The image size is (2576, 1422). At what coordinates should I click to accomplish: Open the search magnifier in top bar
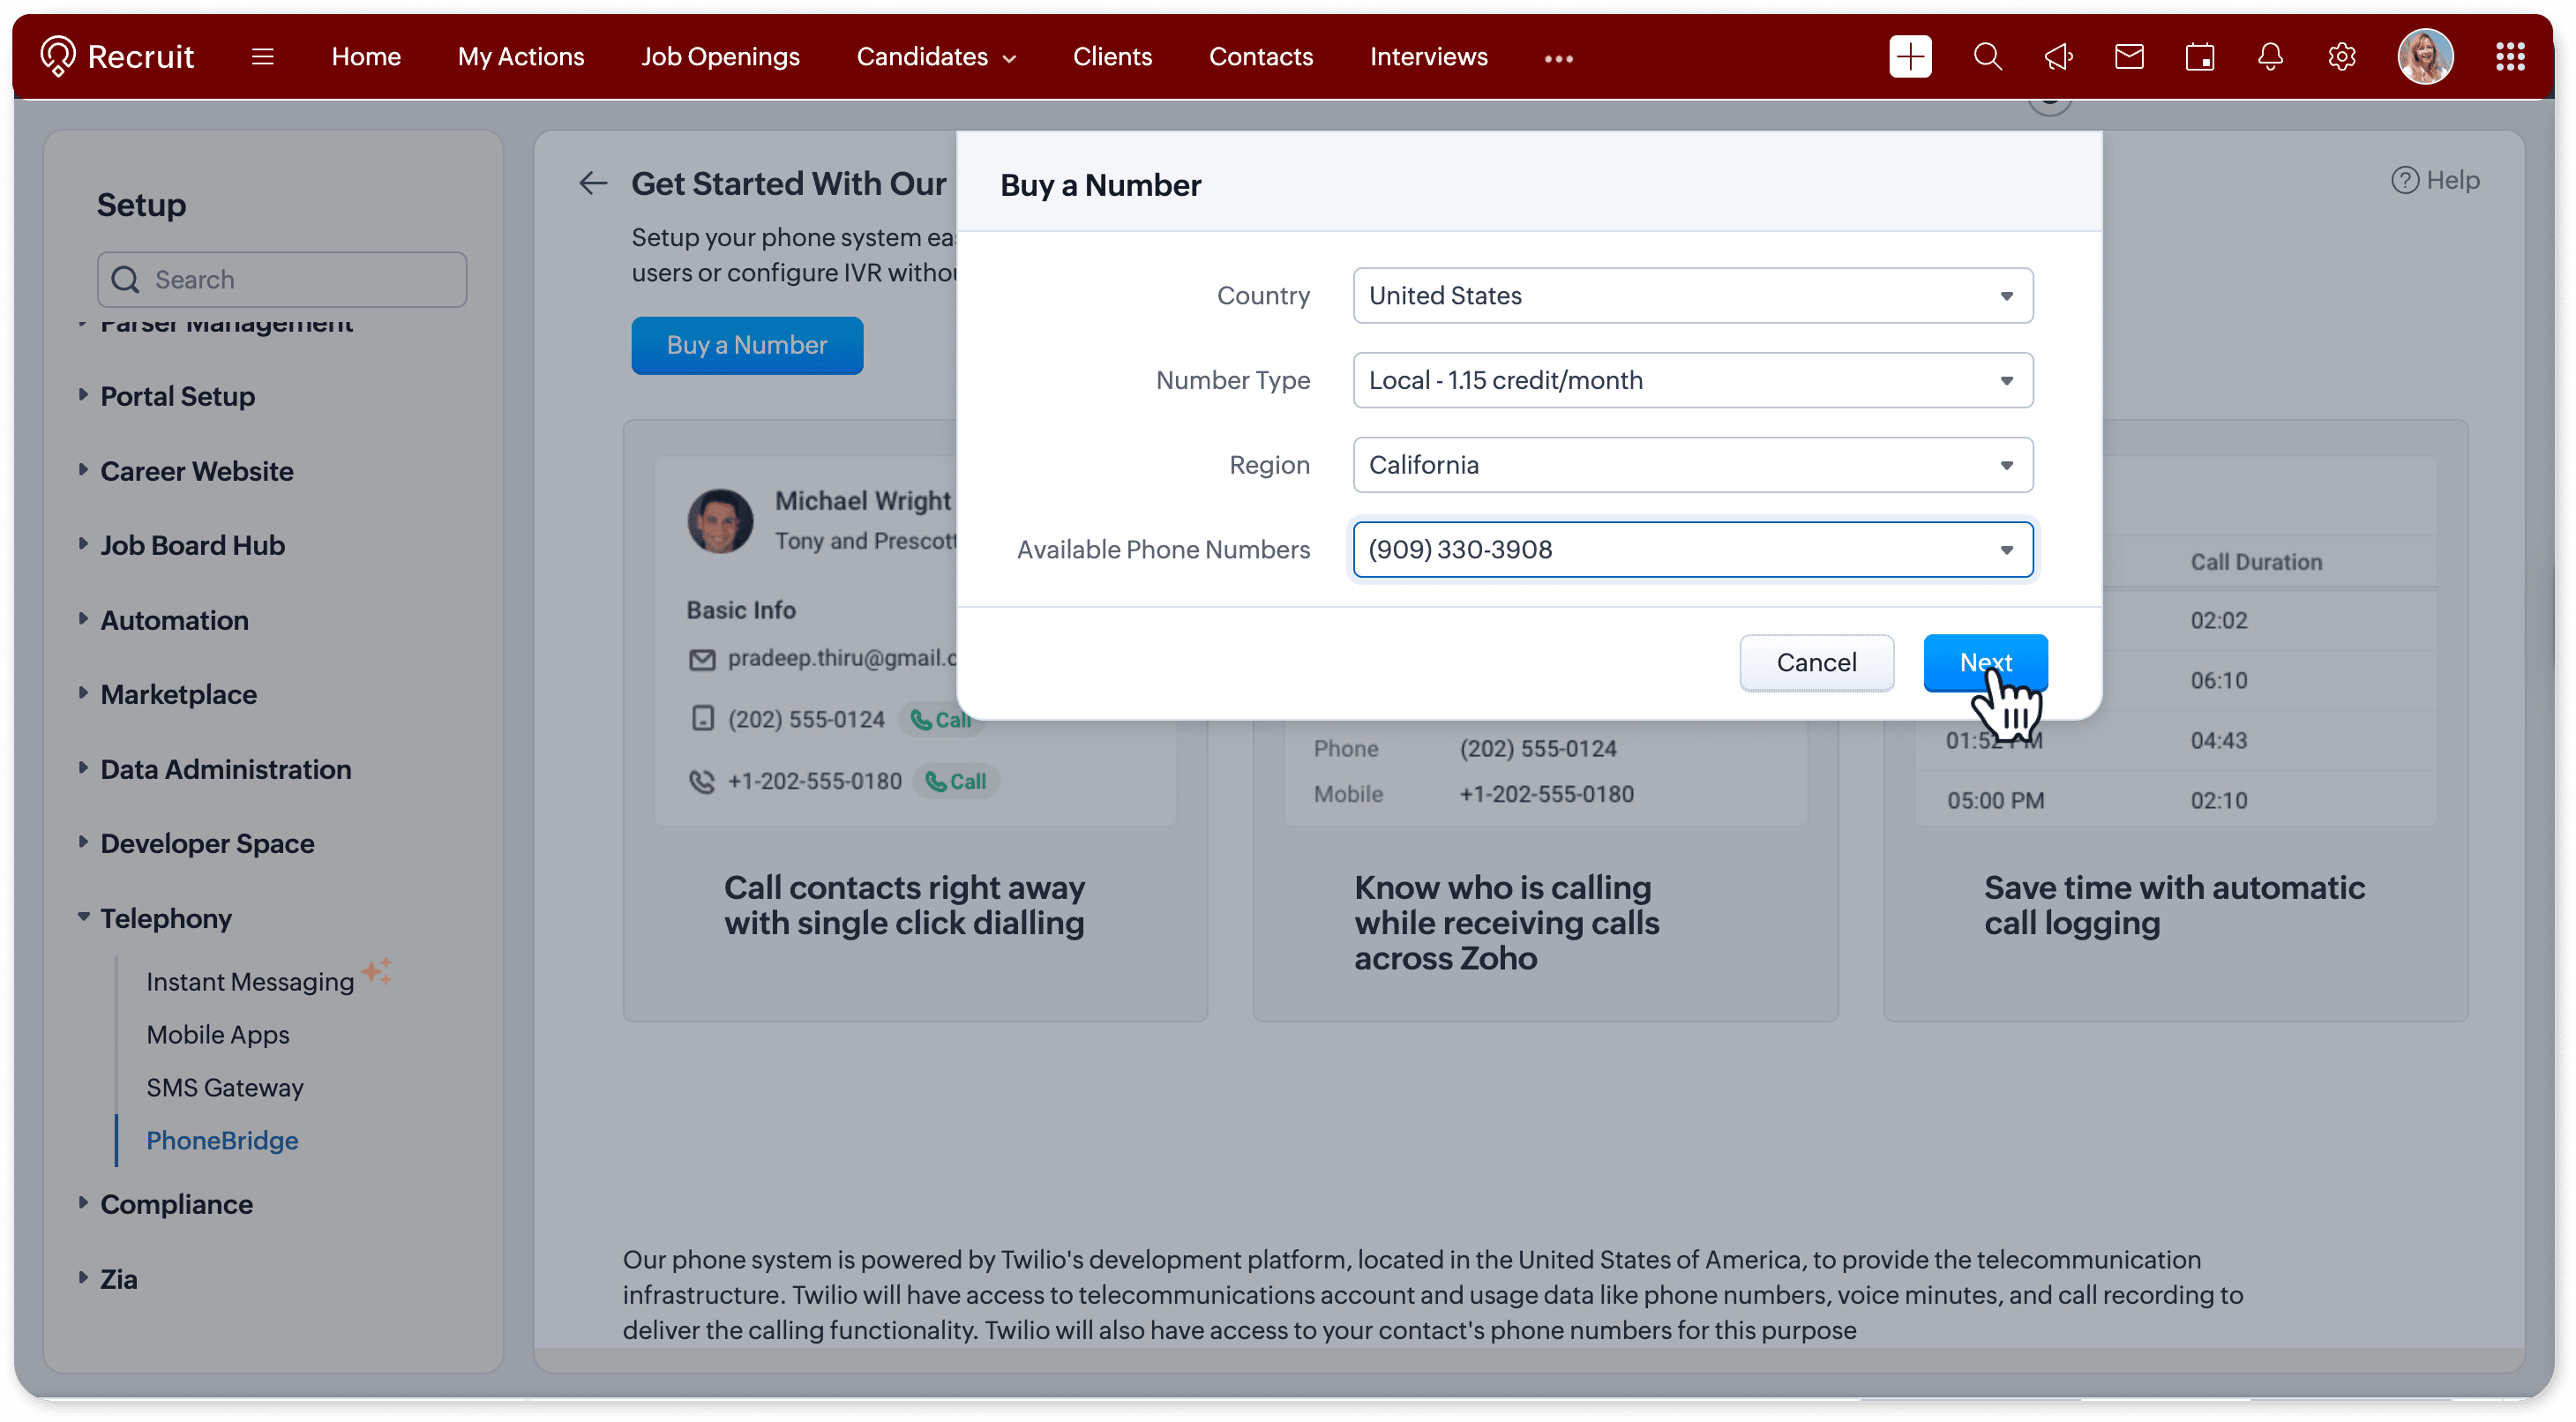(1987, 57)
